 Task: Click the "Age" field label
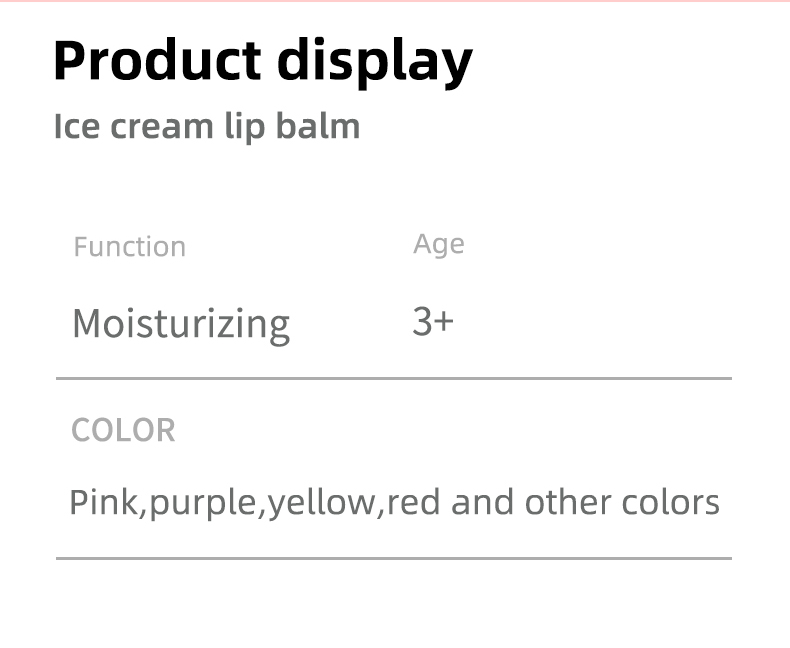click(438, 245)
